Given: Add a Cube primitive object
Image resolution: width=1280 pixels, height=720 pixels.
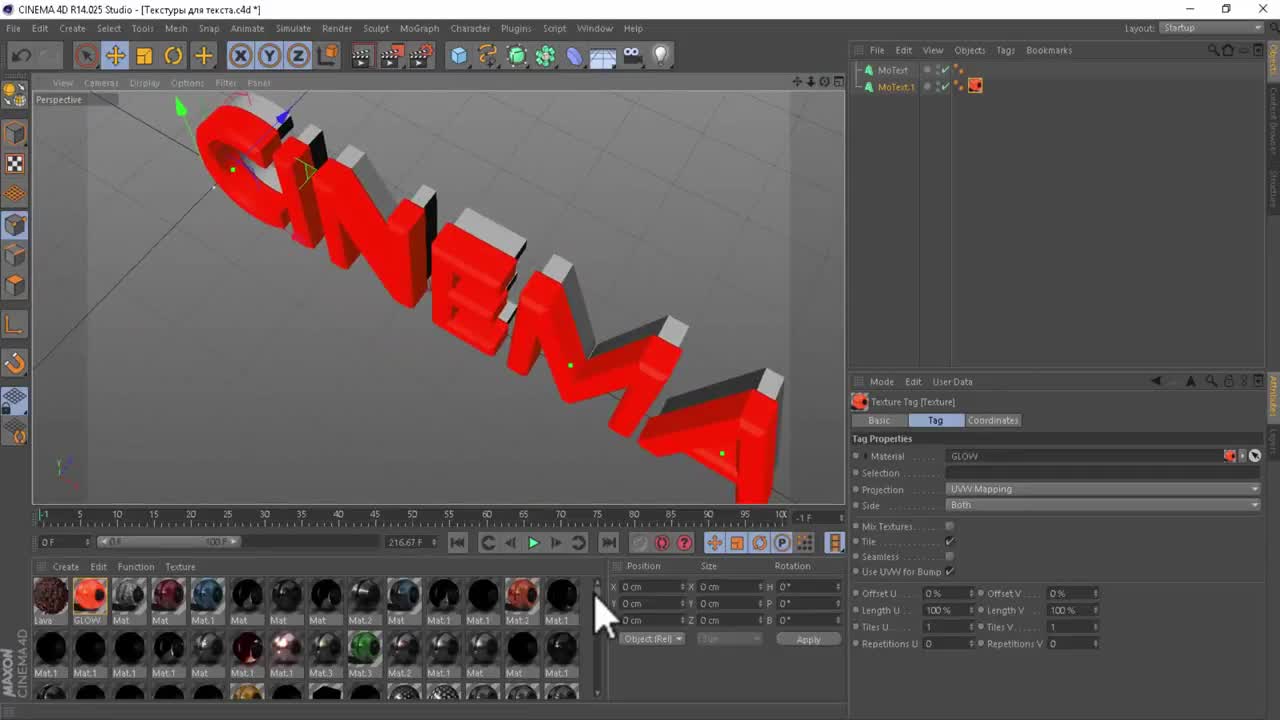Looking at the screenshot, I should [x=458, y=56].
